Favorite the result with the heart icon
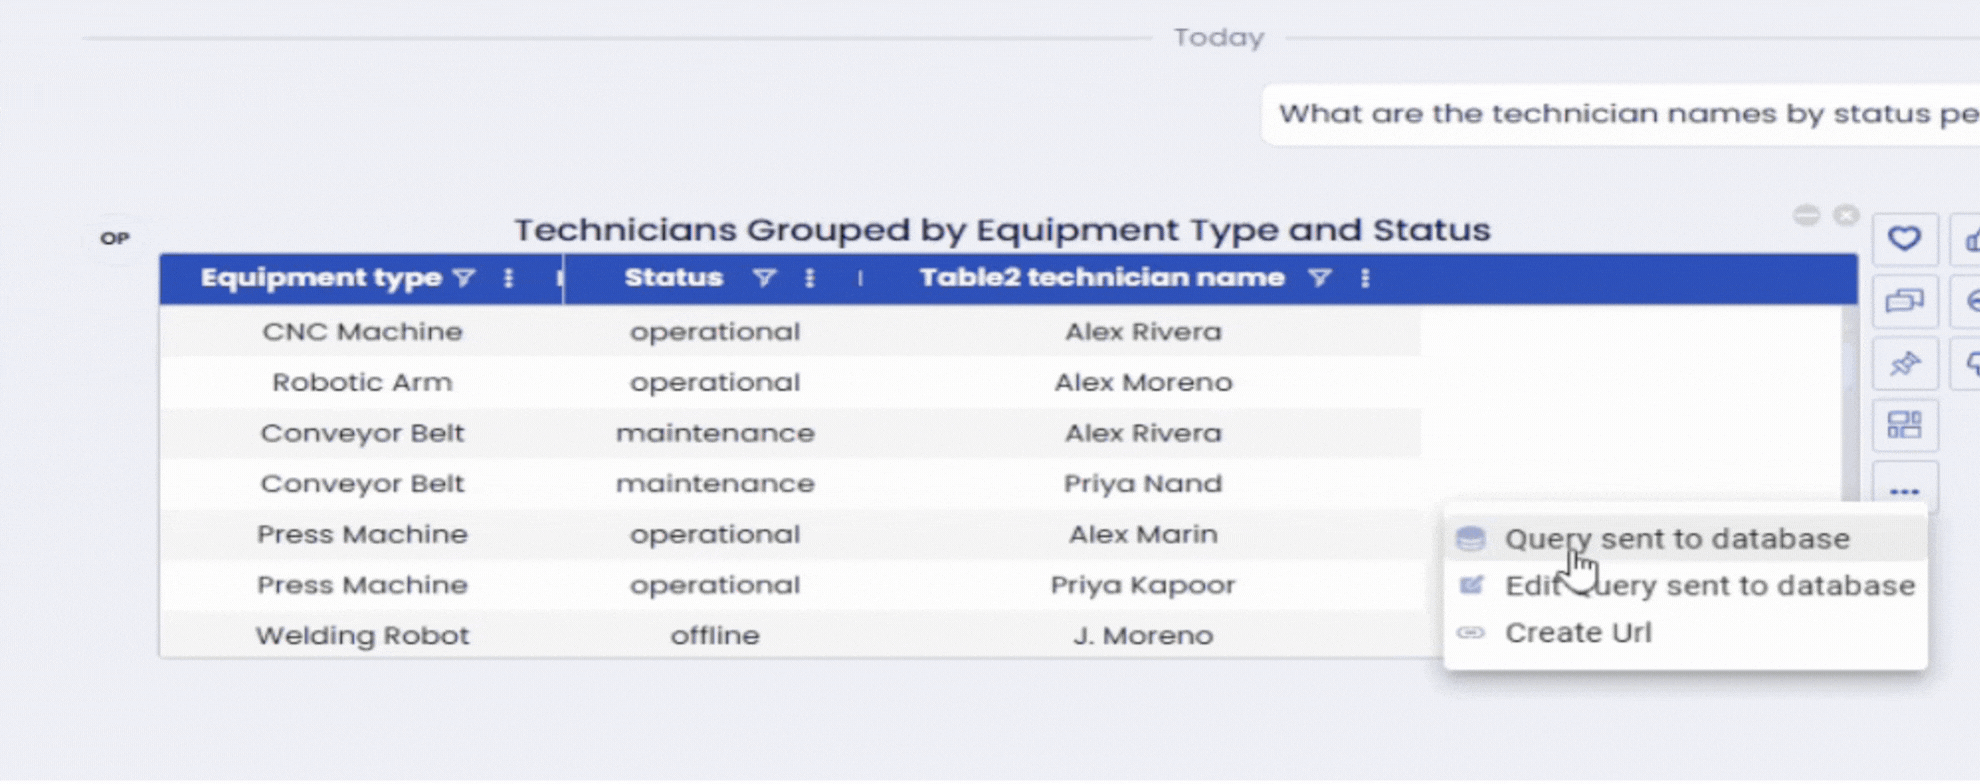 click(x=1904, y=239)
